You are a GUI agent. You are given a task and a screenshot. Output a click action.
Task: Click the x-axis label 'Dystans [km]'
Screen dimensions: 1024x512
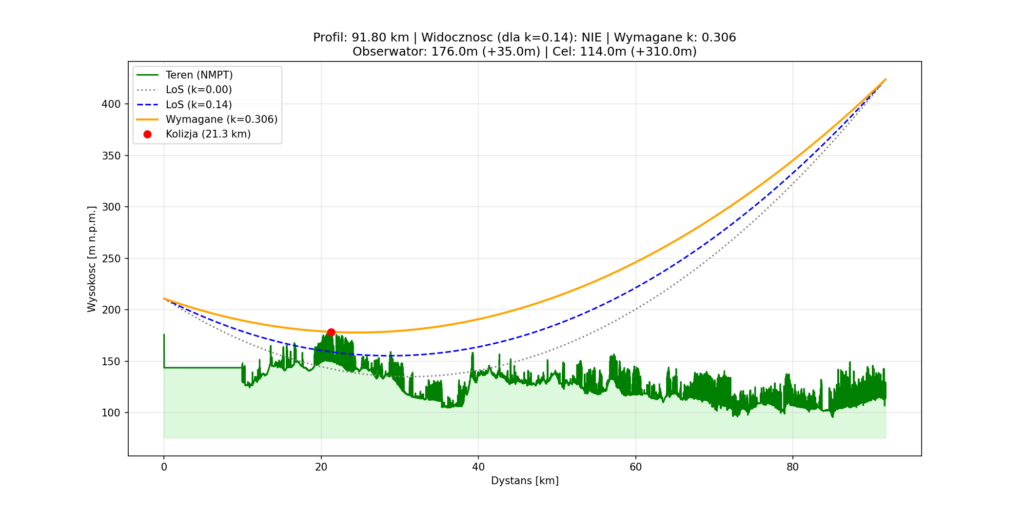[524, 480]
